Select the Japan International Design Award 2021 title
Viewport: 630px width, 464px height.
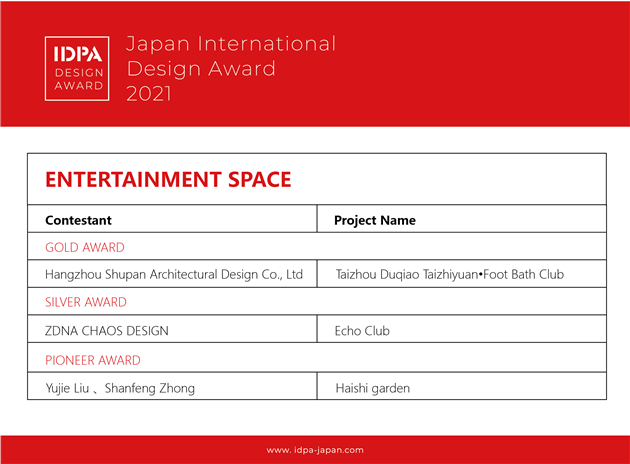point(231,68)
